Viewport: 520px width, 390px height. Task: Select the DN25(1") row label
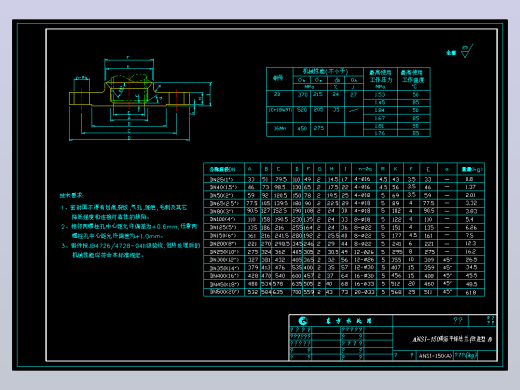pos(222,180)
